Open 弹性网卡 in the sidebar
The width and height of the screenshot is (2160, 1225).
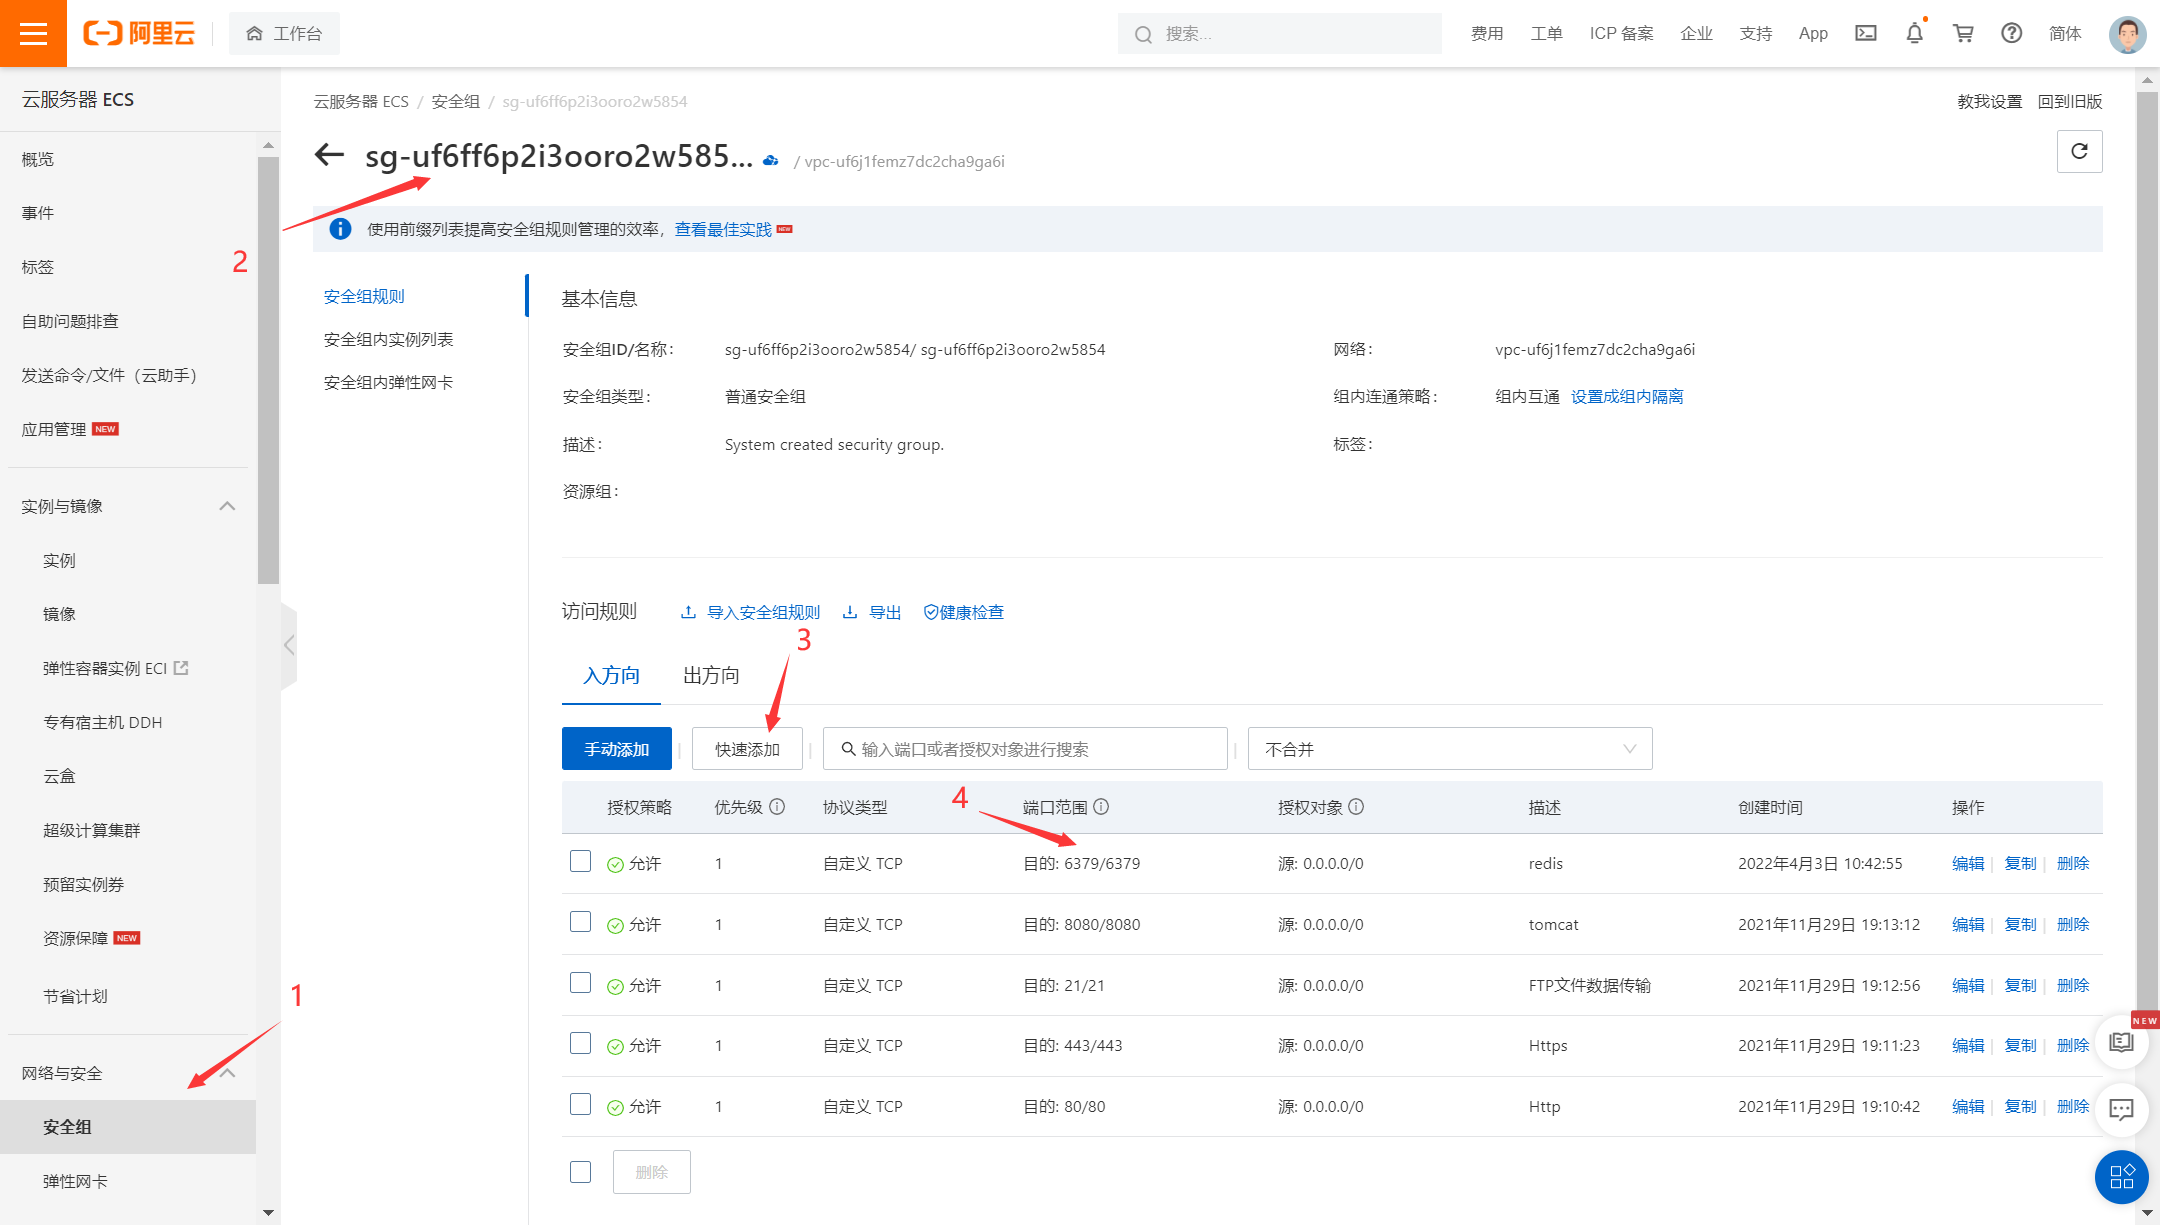(75, 1181)
